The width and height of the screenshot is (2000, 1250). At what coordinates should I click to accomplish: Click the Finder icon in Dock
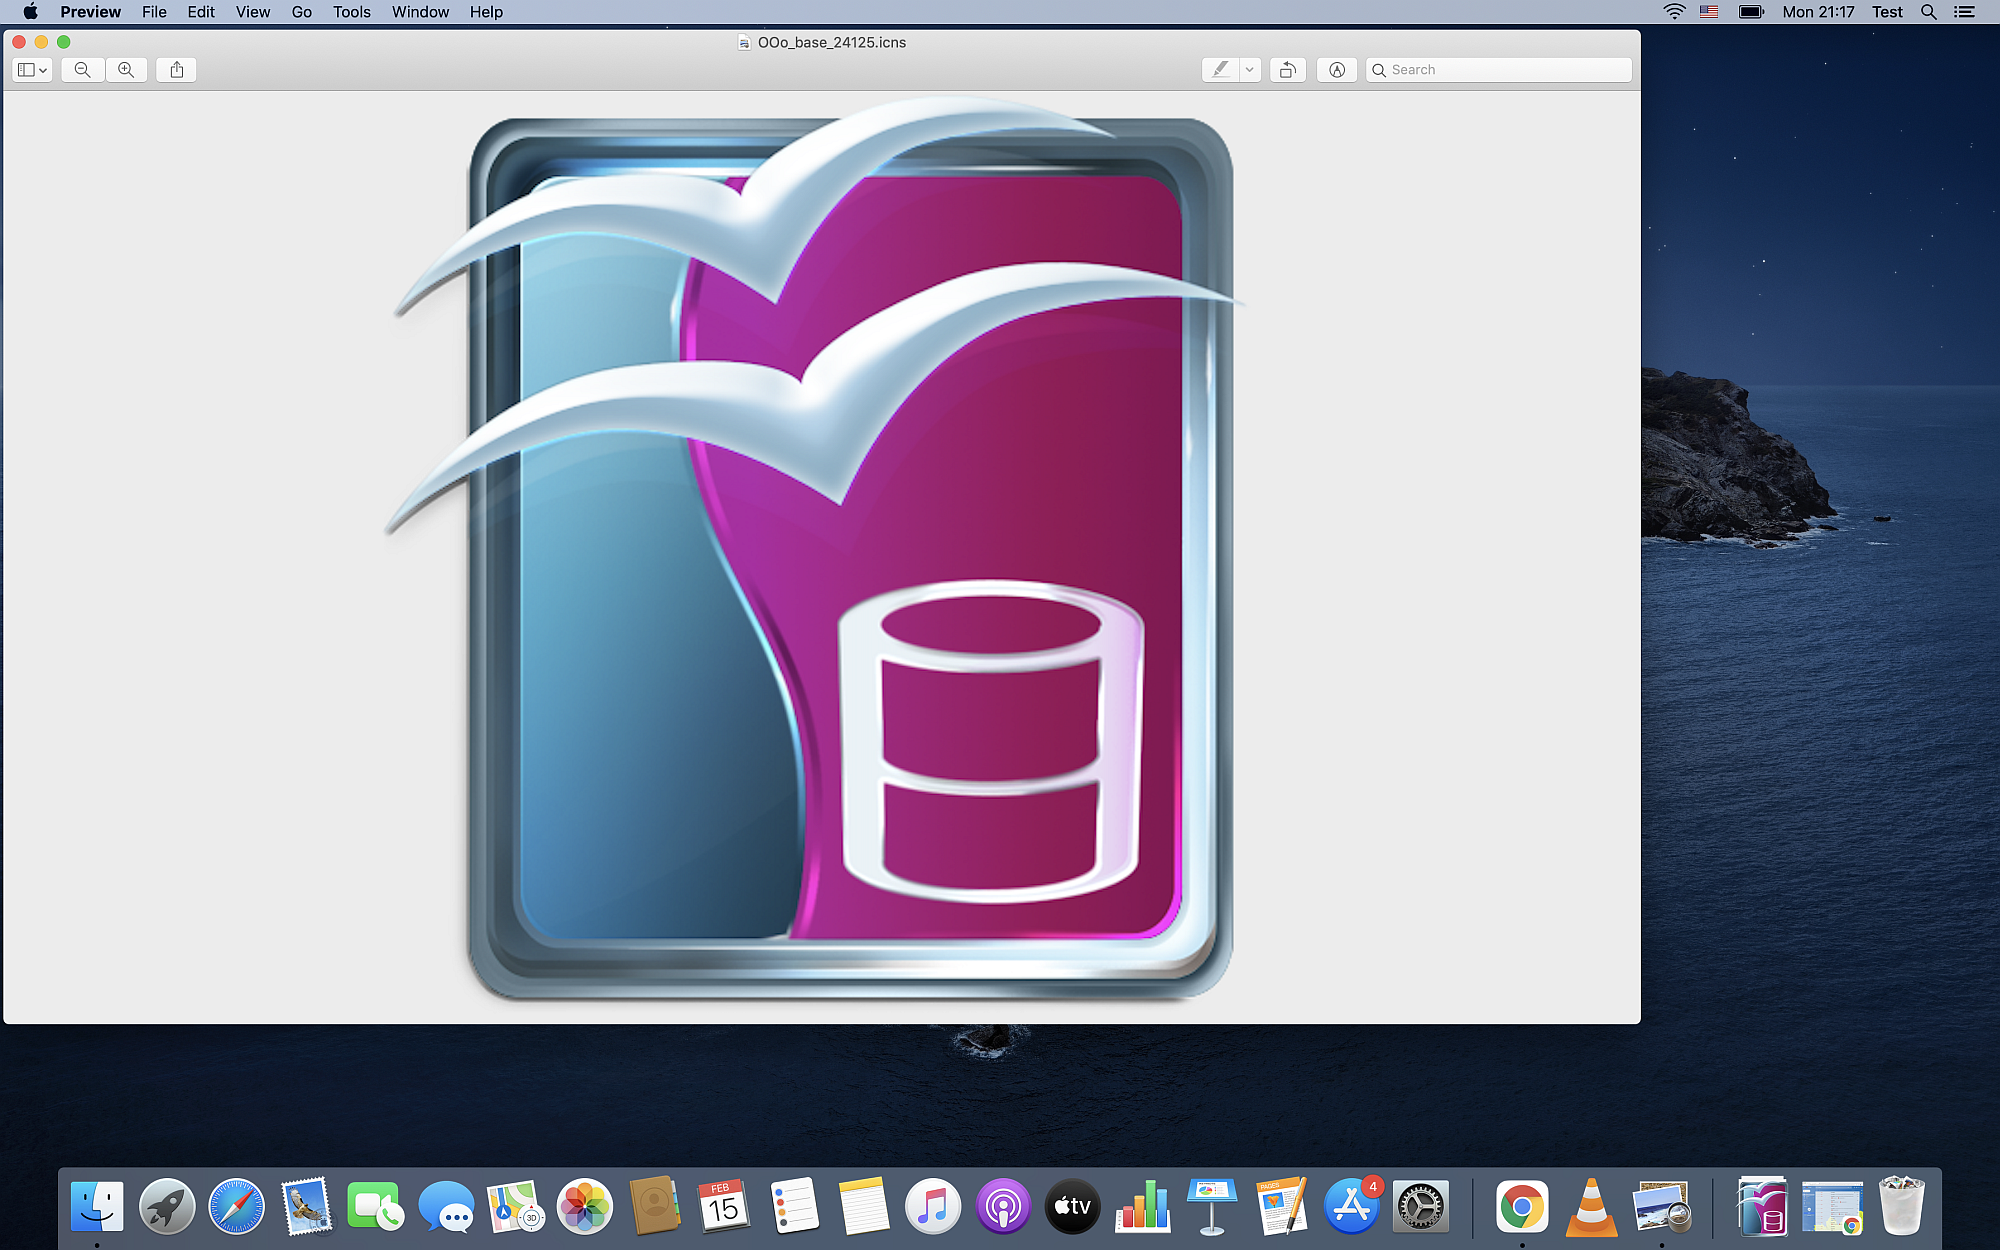click(96, 1207)
